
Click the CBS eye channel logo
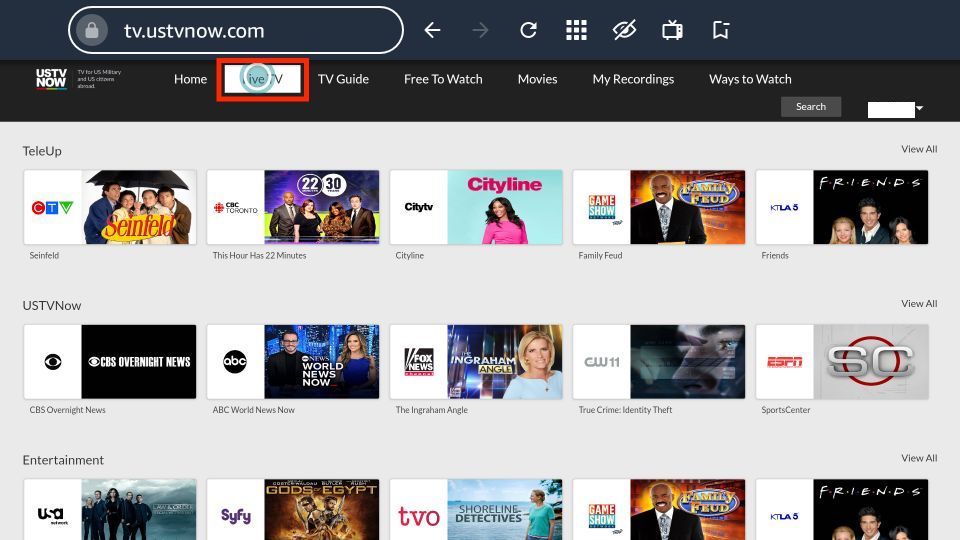[x=53, y=362]
